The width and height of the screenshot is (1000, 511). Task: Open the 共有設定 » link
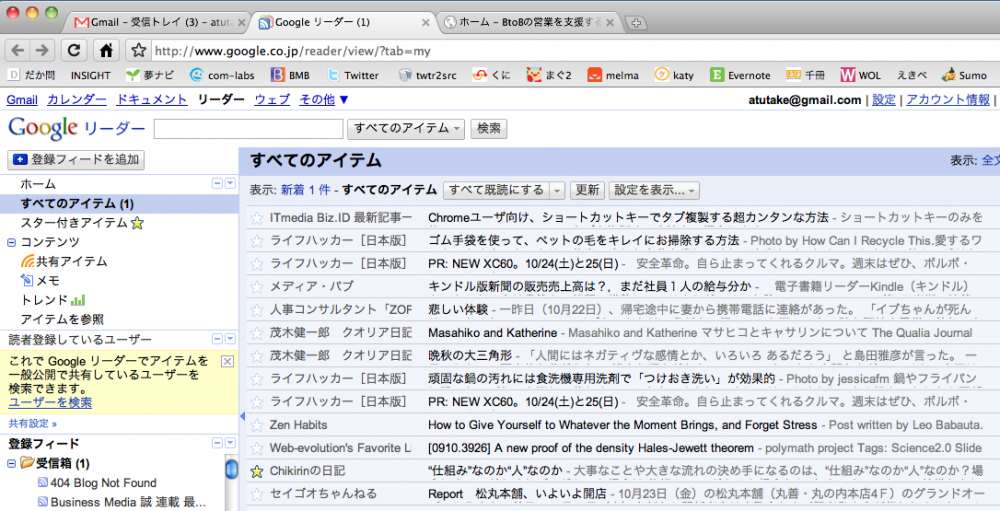pos(33,423)
